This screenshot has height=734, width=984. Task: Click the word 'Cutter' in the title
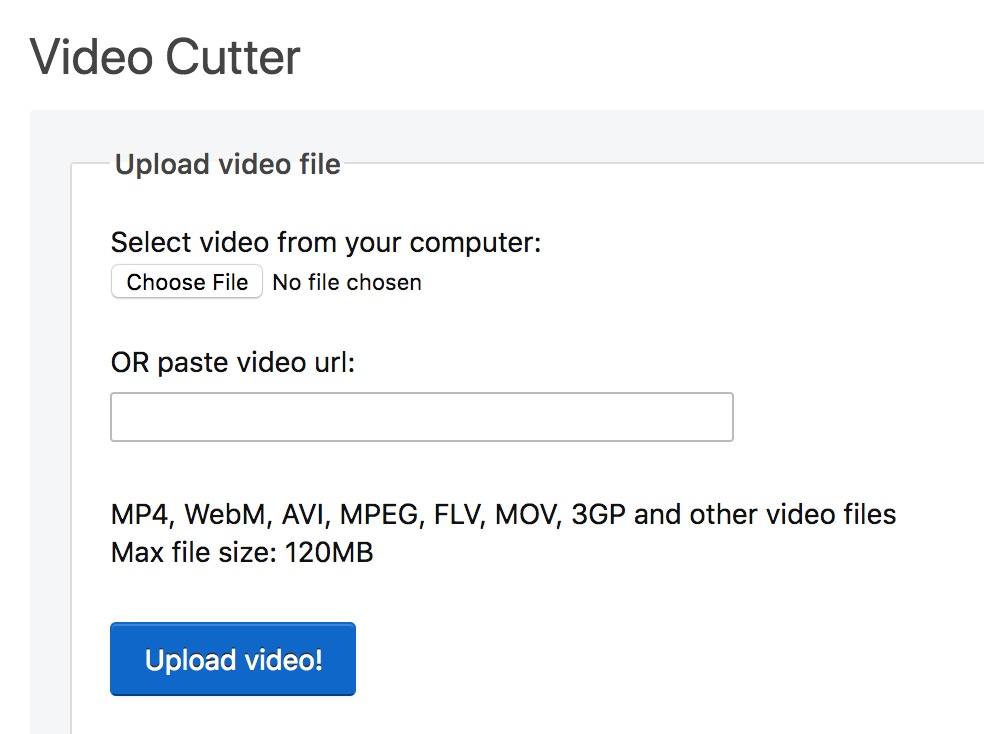click(x=233, y=57)
